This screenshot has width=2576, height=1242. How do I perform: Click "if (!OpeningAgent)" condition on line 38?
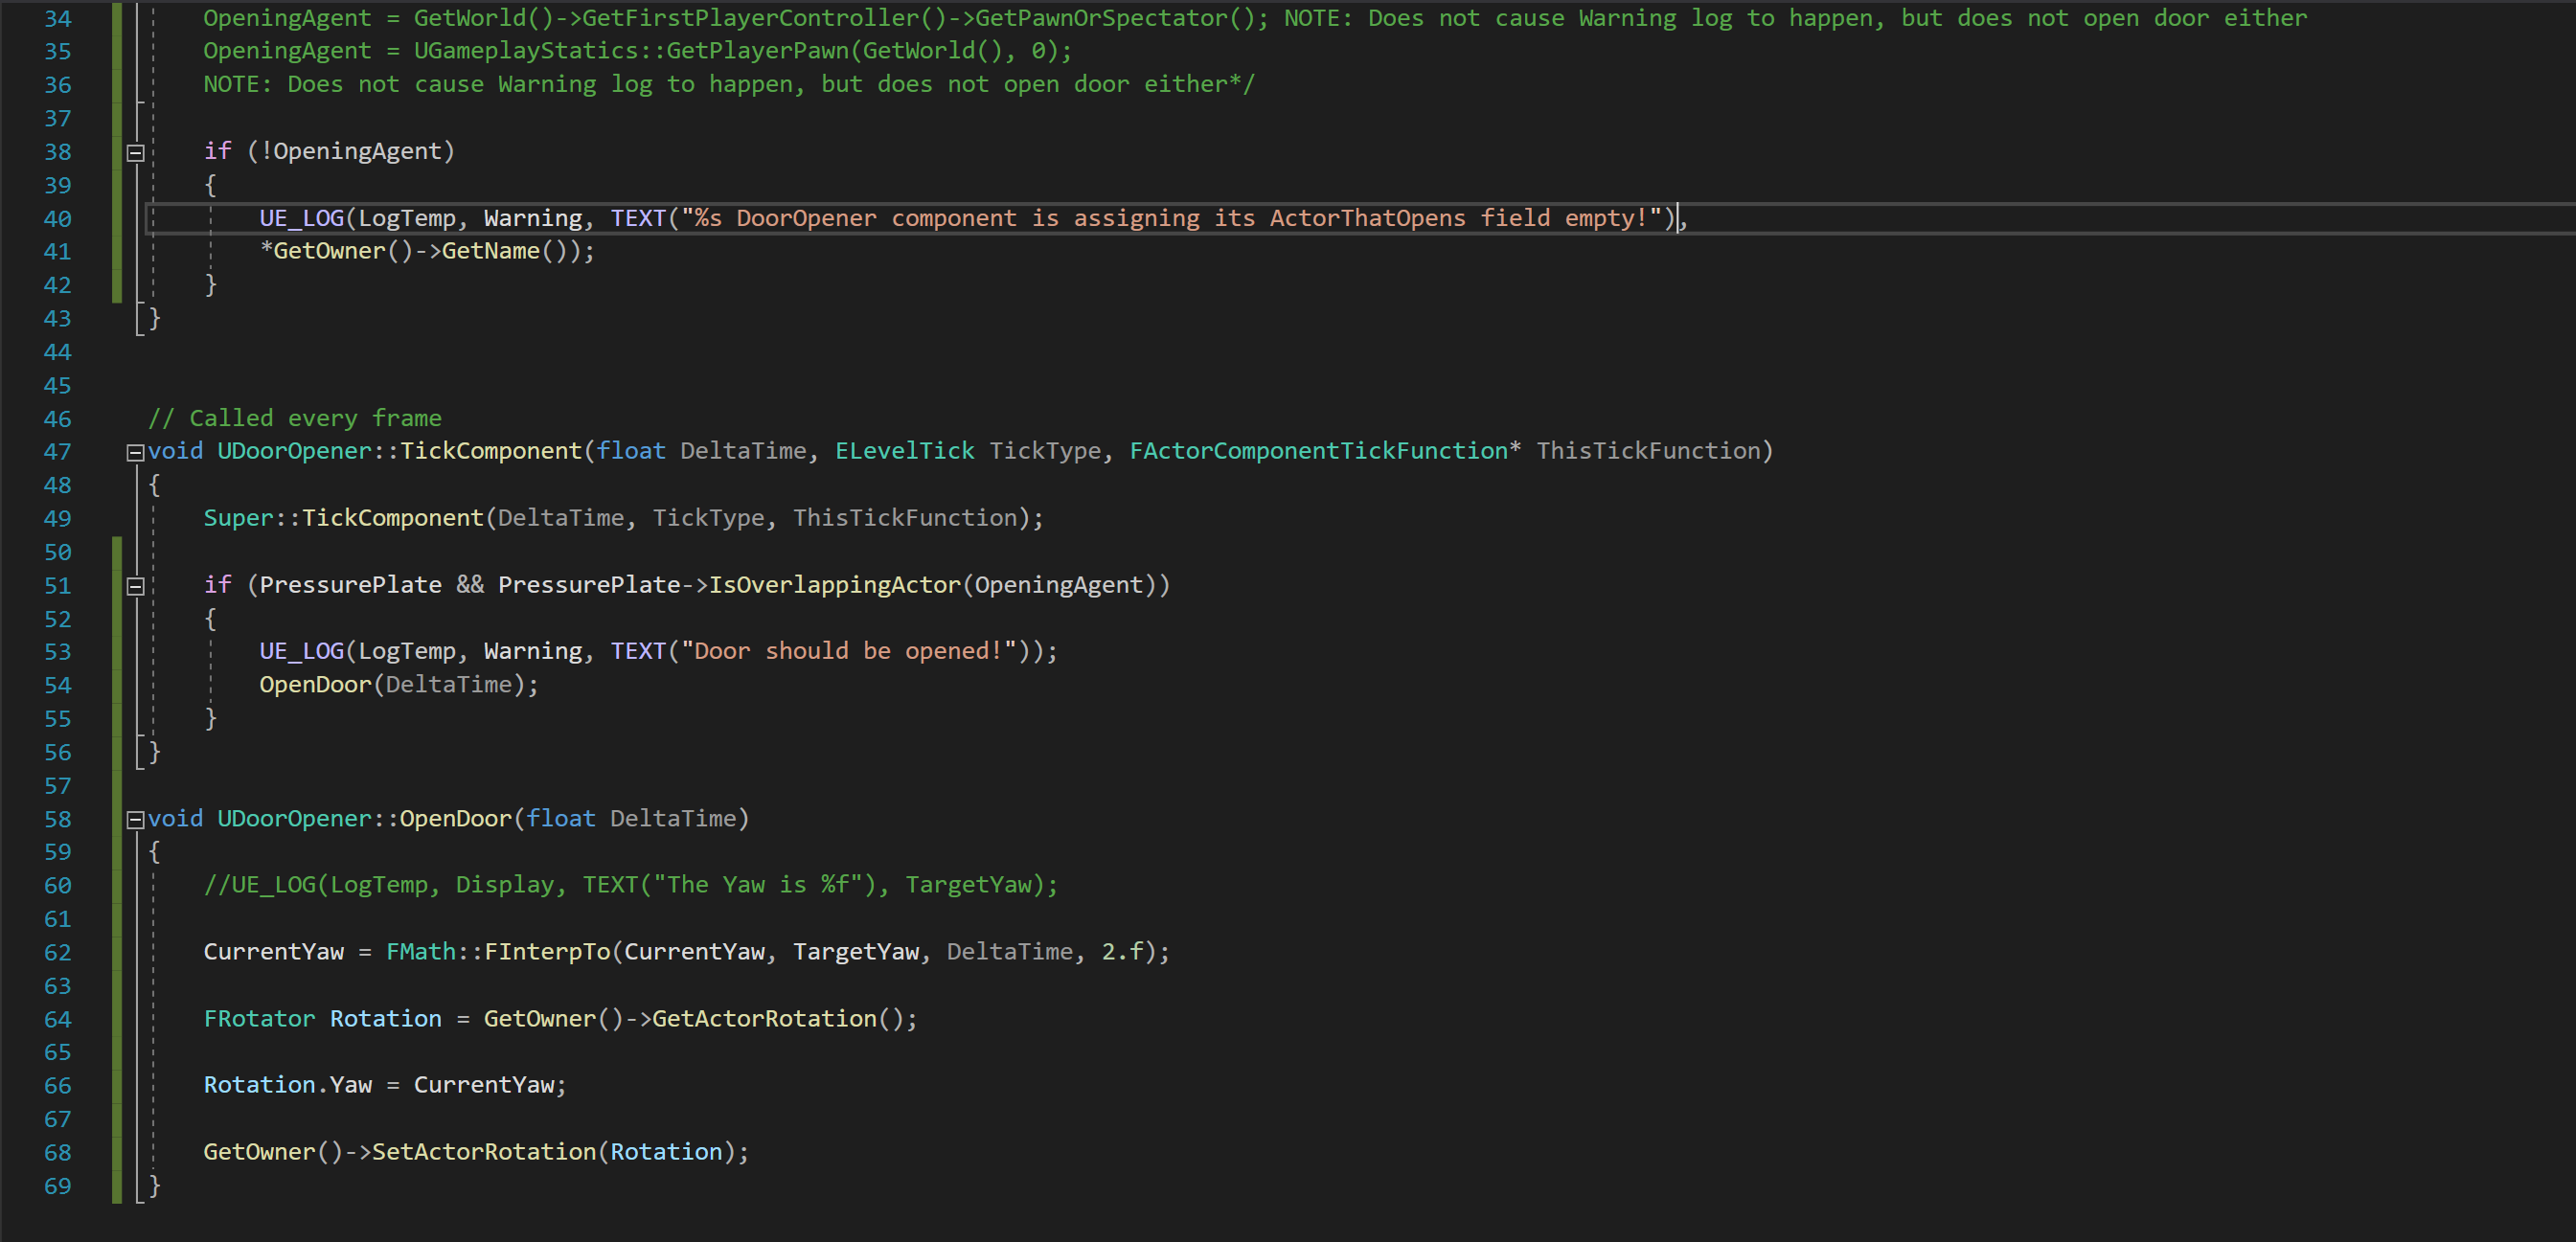pyautogui.click(x=330, y=151)
